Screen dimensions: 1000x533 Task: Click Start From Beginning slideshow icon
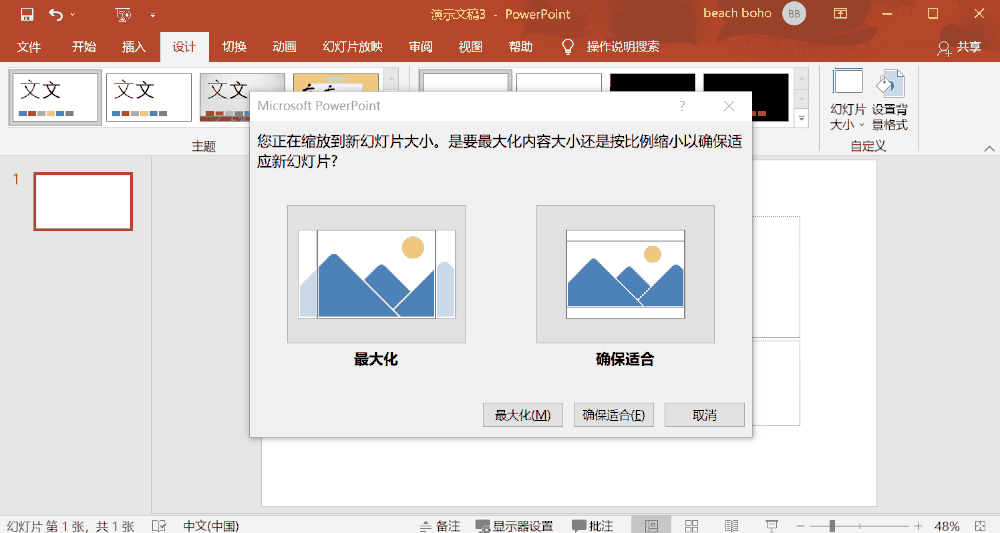pos(124,14)
